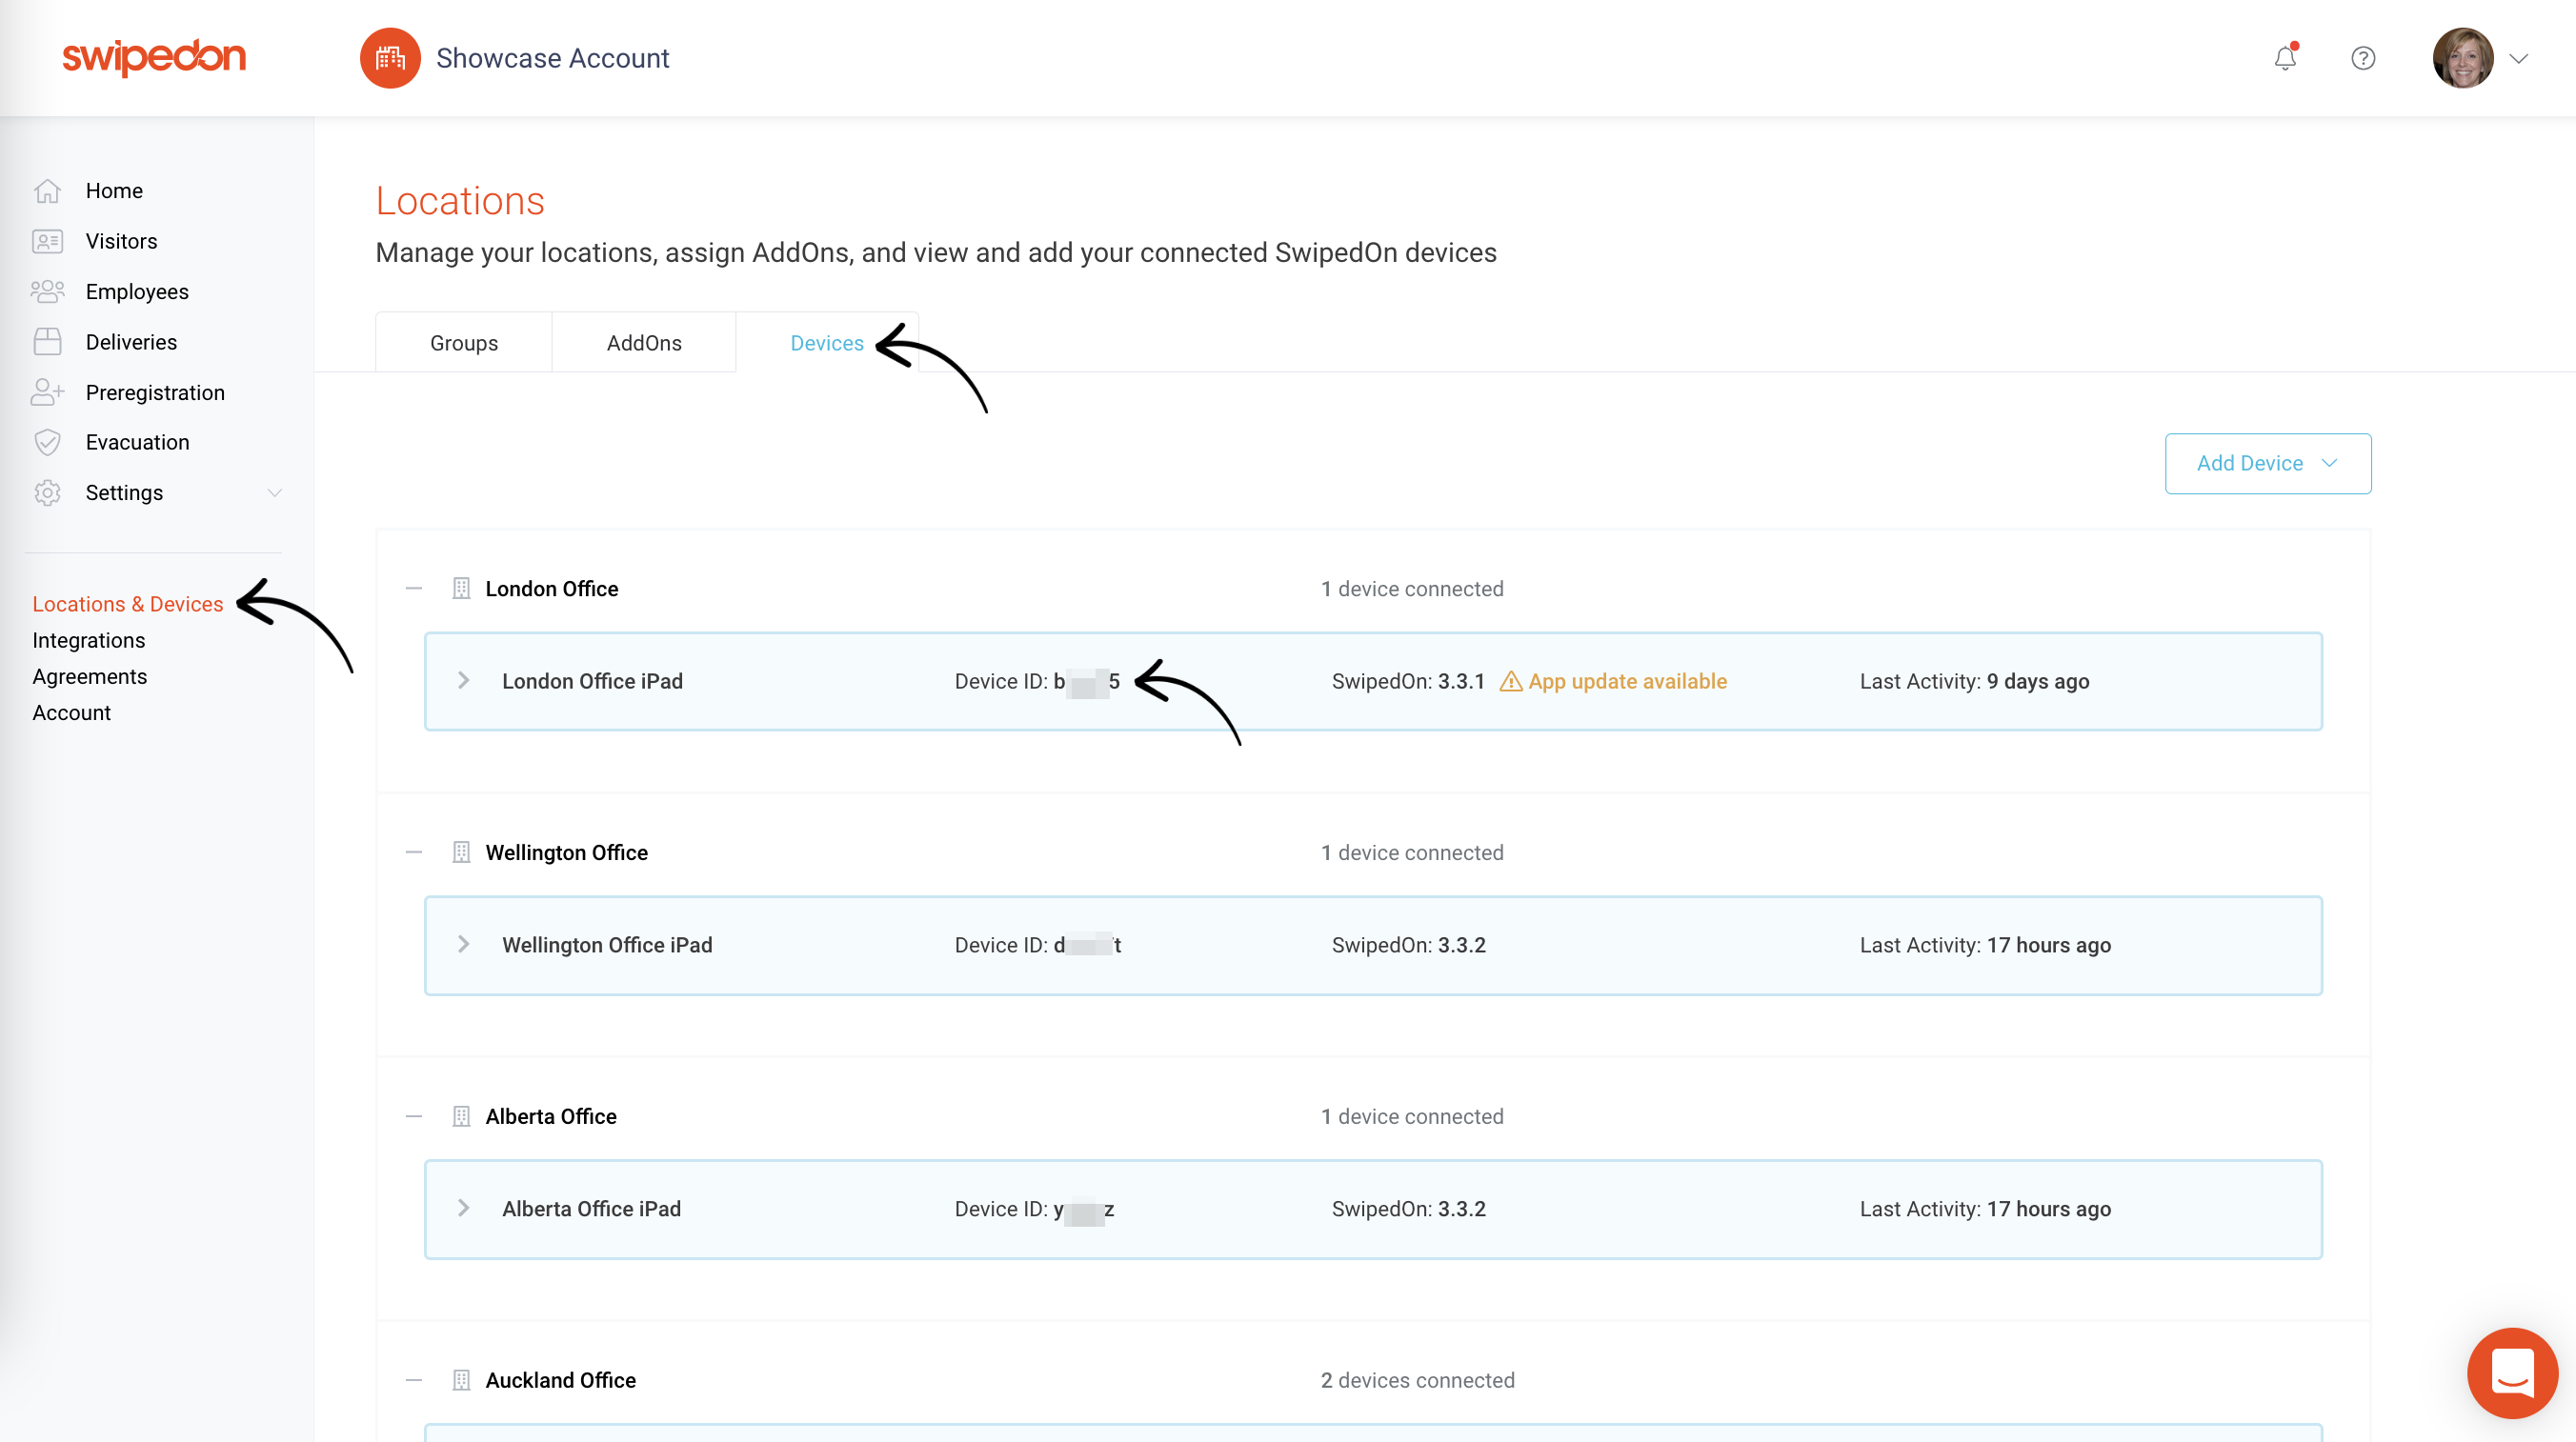The height and width of the screenshot is (1442, 2576).
Task: Open the Agreements settings link
Action: [x=89, y=676]
